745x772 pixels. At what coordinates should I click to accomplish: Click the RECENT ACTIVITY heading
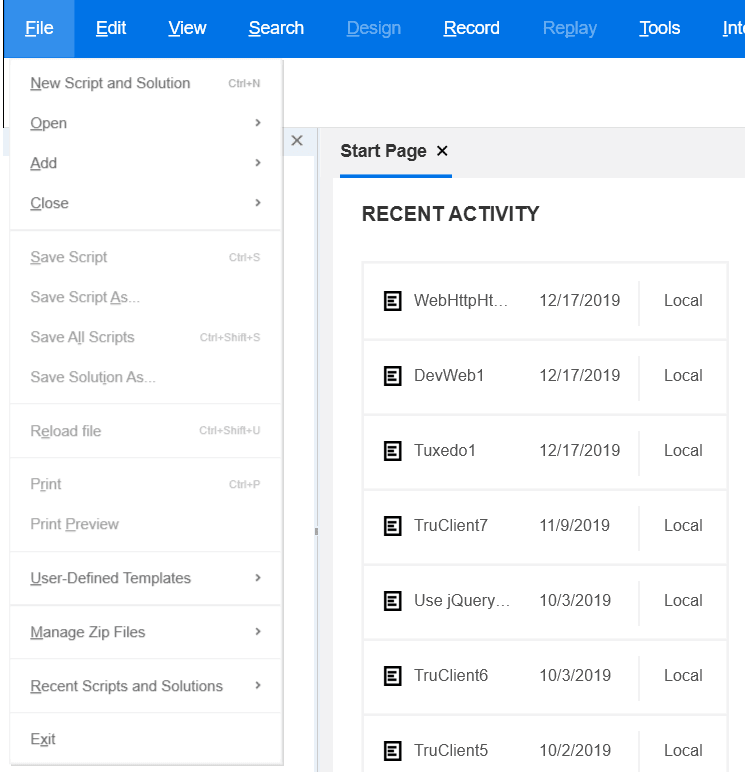451,214
